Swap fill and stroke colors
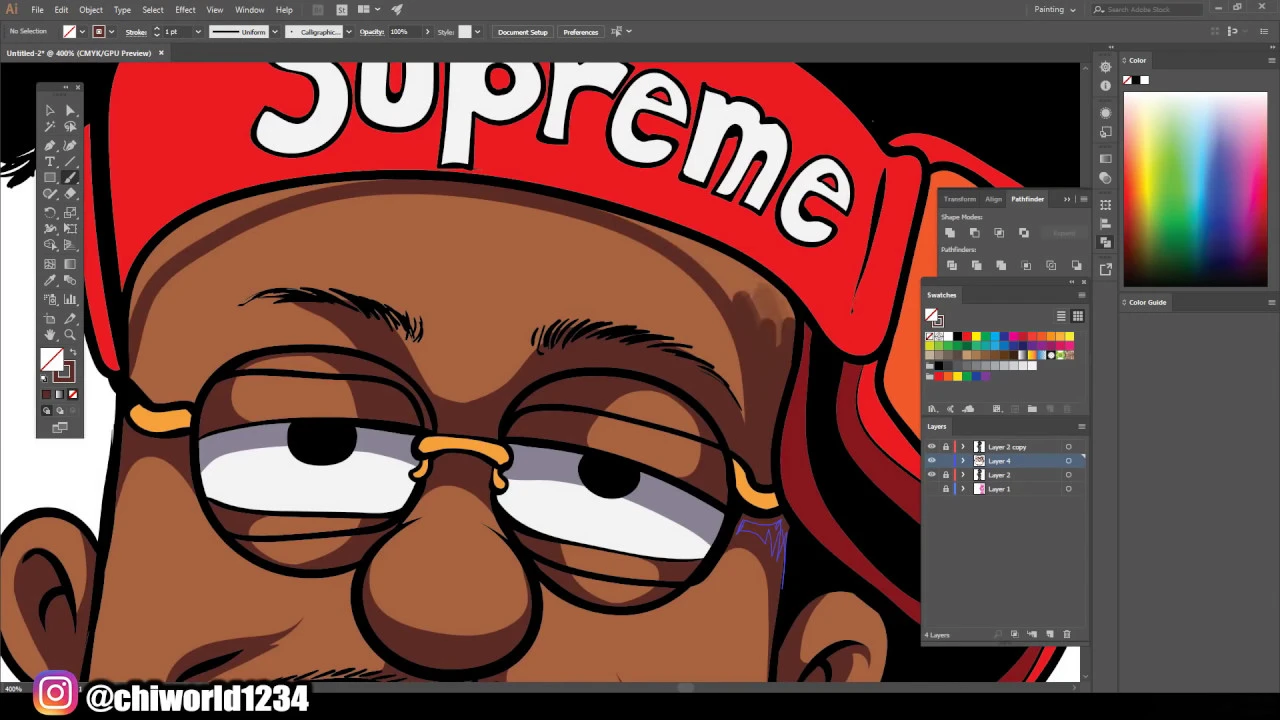 coord(72,353)
